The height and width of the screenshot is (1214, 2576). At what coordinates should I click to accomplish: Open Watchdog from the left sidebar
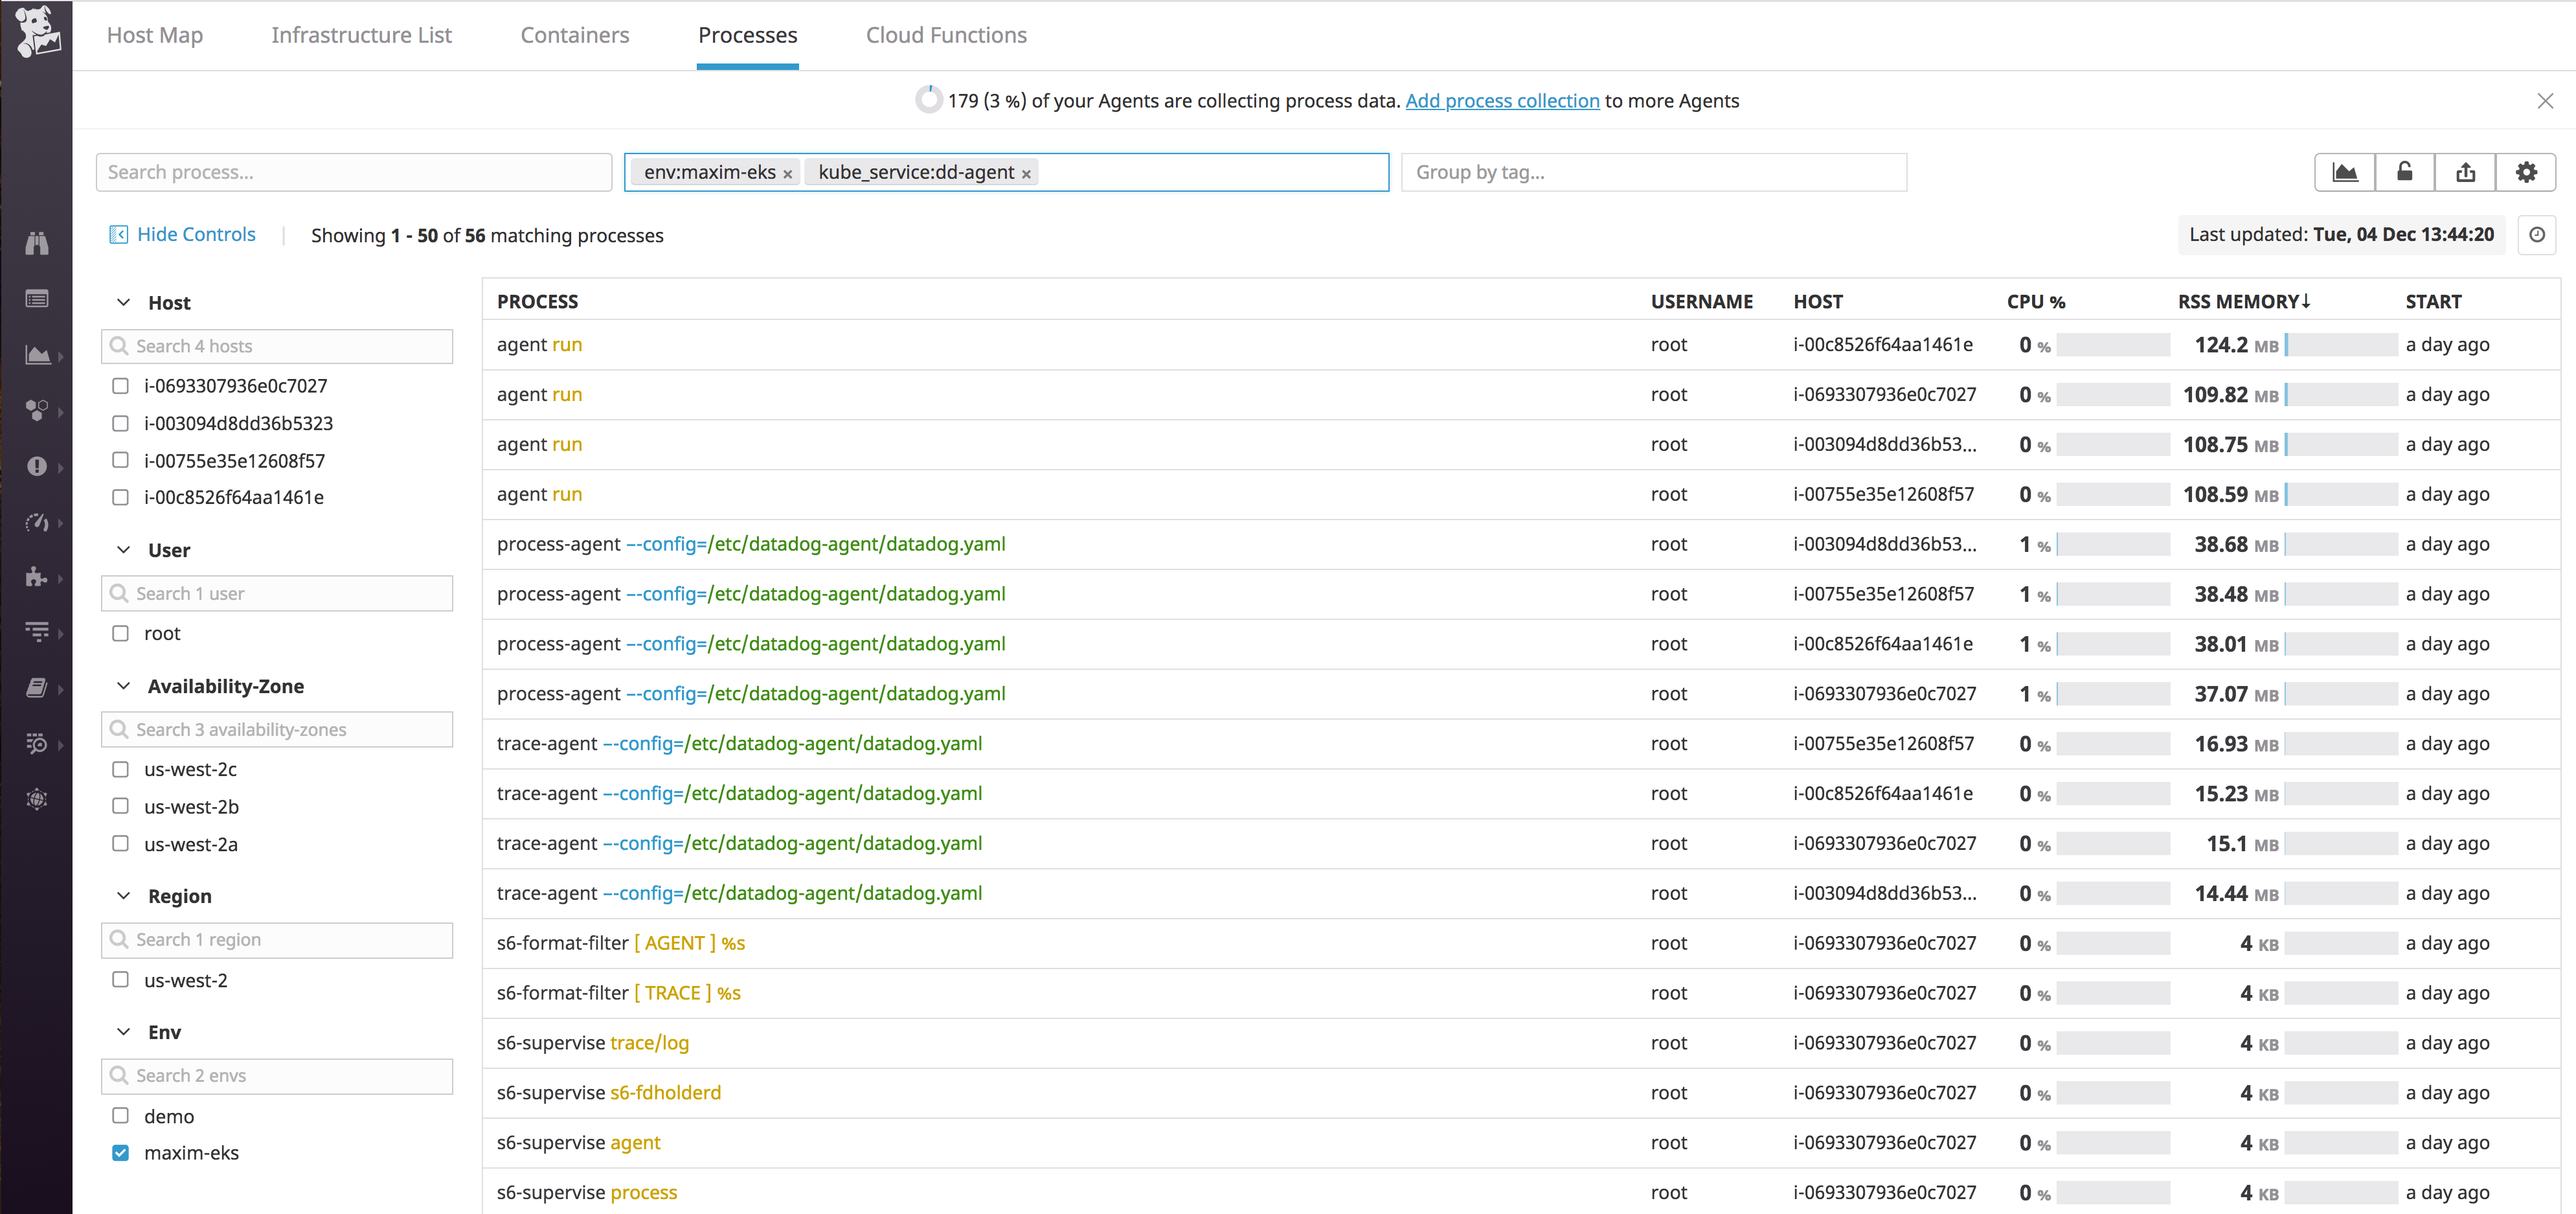pyautogui.click(x=37, y=242)
